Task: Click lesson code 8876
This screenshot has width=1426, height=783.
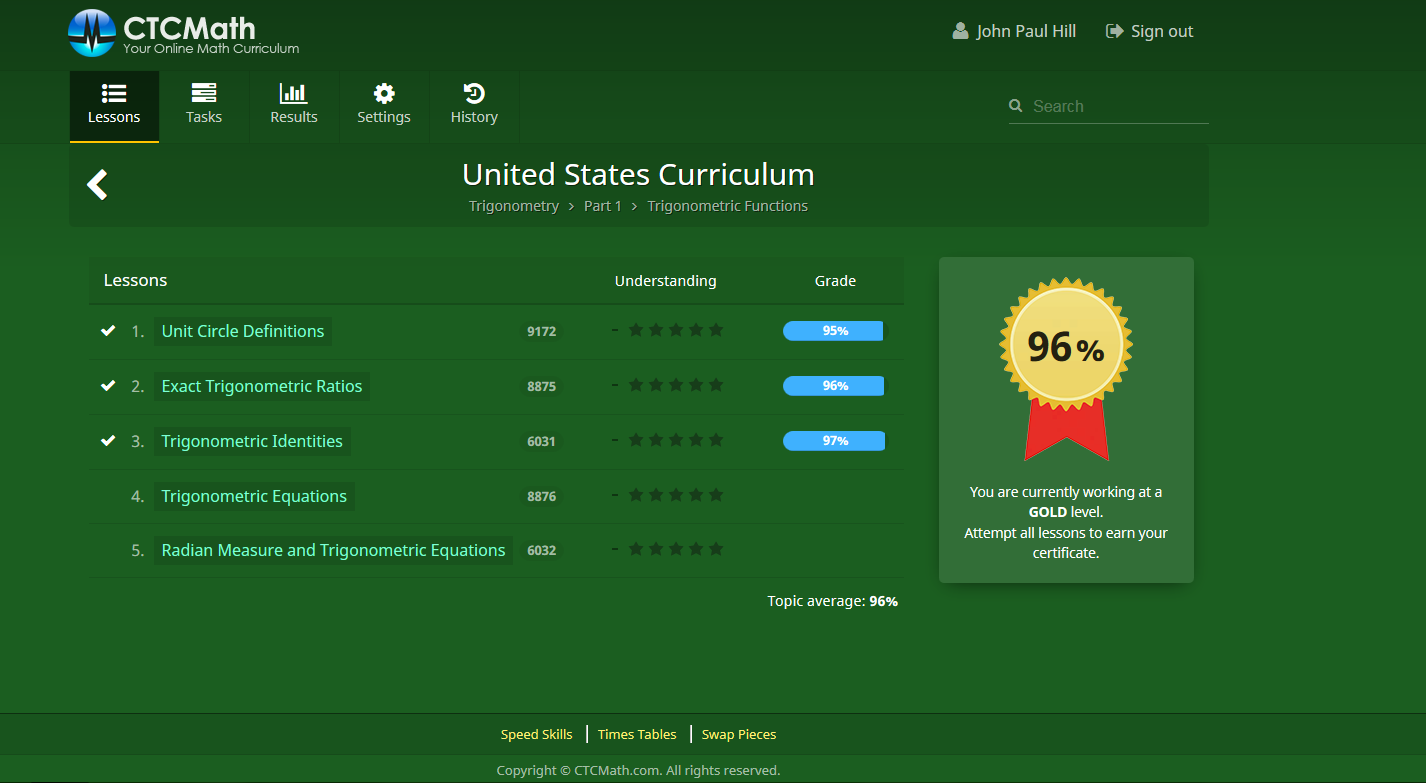Action: click(541, 496)
